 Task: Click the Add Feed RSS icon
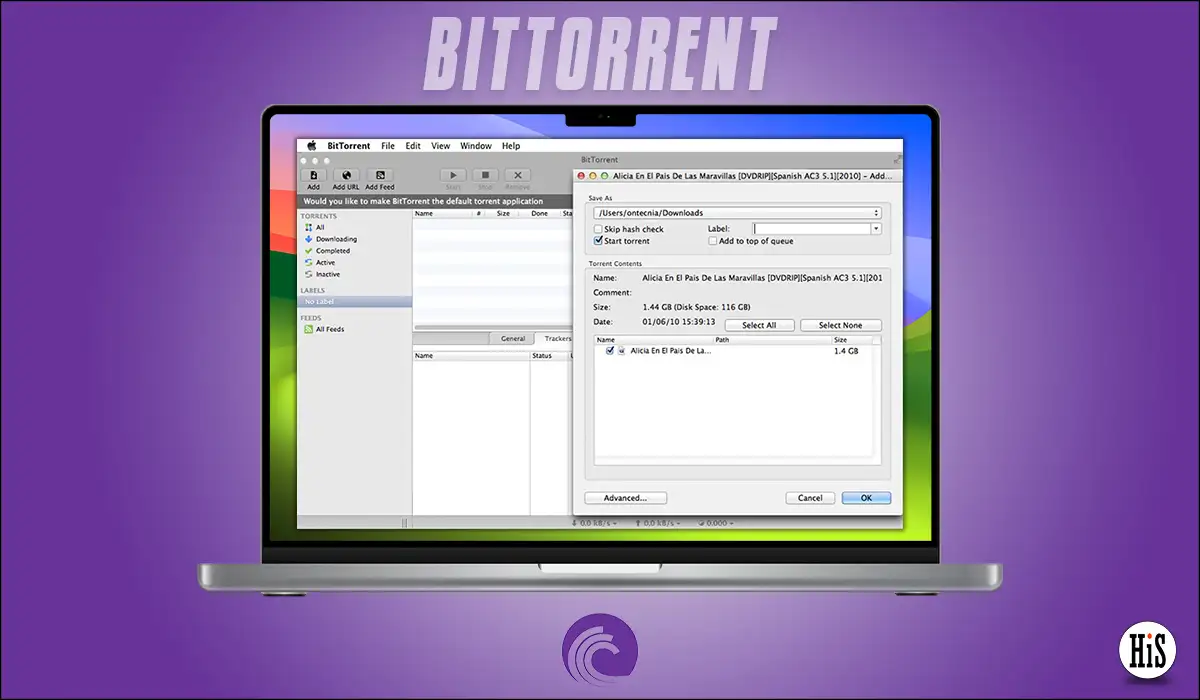pyautogui.click(x=379, y=175)
